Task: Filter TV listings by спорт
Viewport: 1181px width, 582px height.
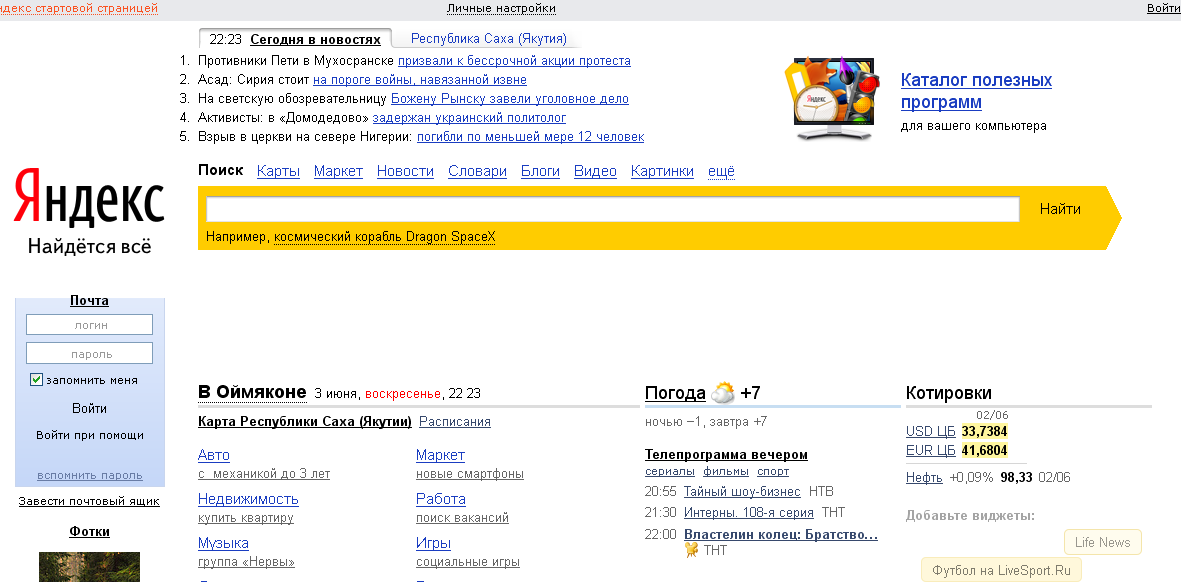Action: 774,471
